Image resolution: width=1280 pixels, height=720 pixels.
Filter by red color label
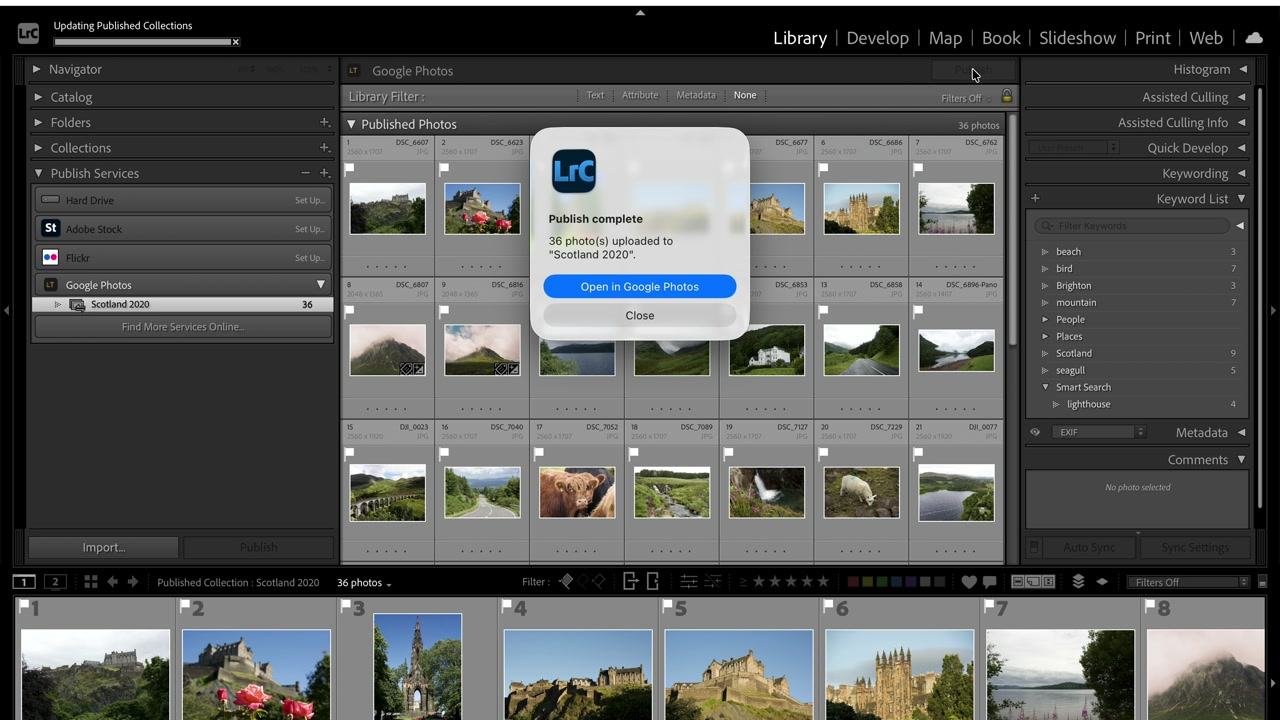click(853, 582)
